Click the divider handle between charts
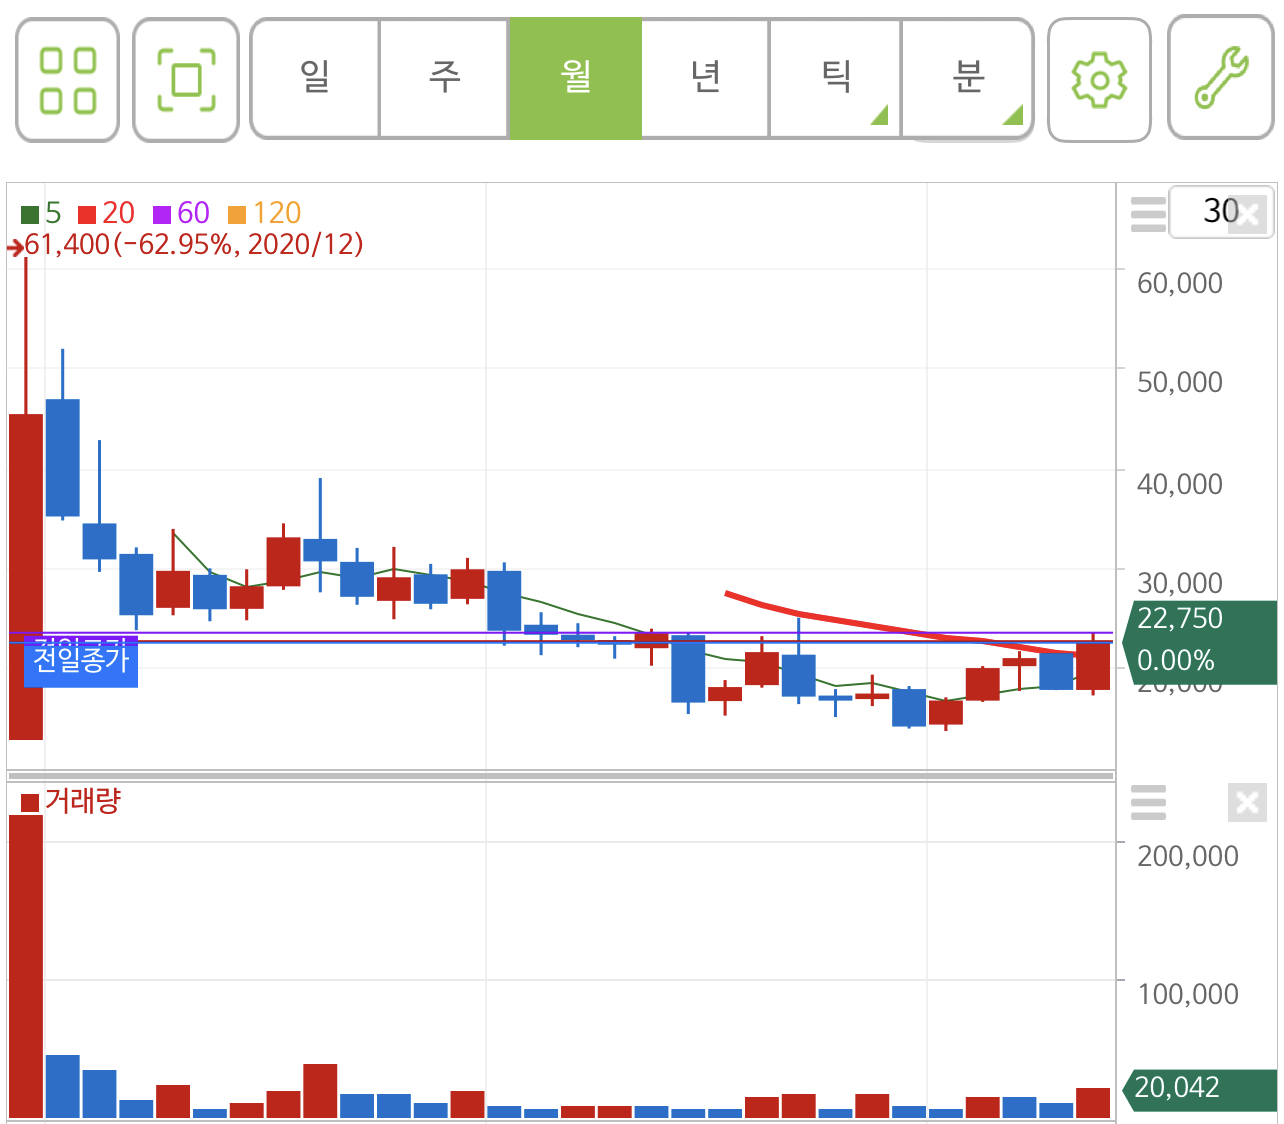This screenshot has height=1124, width=1284. pos(561,776)
